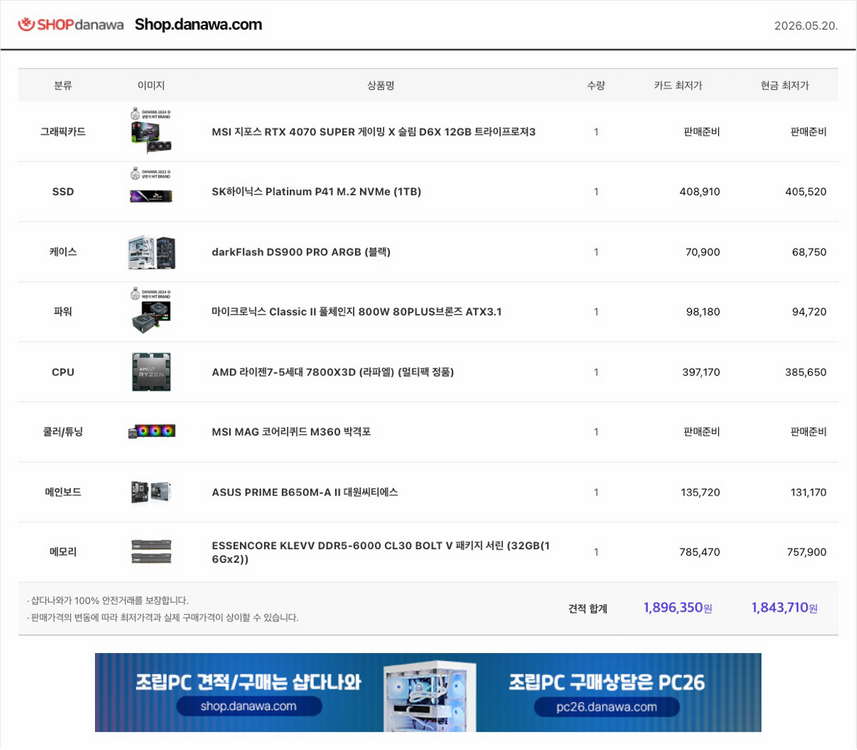
Task: Click the pc26.danawa.com banner button
Action: 607,707
